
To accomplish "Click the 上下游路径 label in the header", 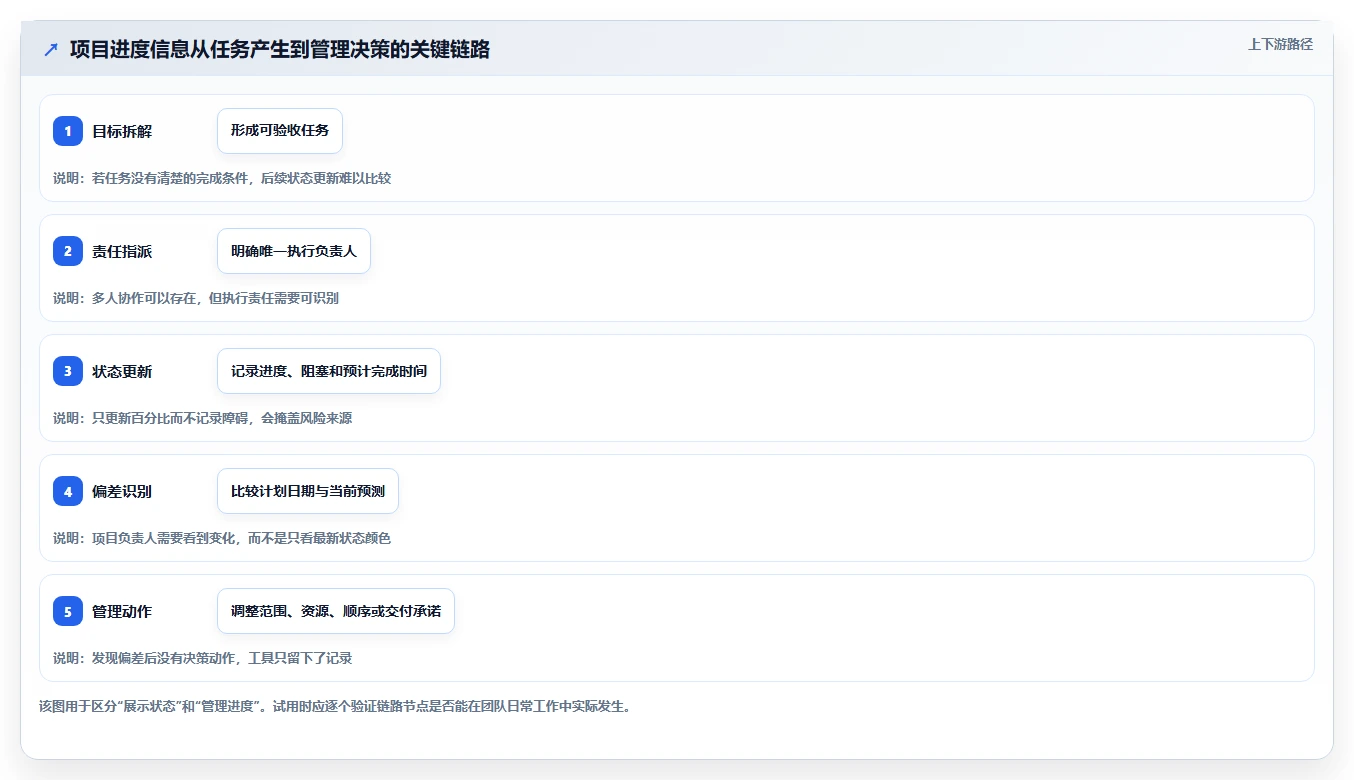I will (1280, 44).
